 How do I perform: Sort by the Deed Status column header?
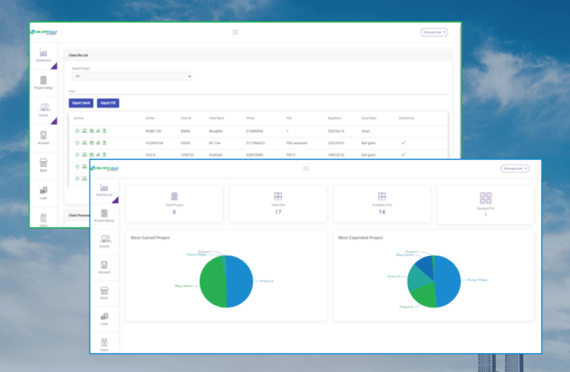(369, 118)
